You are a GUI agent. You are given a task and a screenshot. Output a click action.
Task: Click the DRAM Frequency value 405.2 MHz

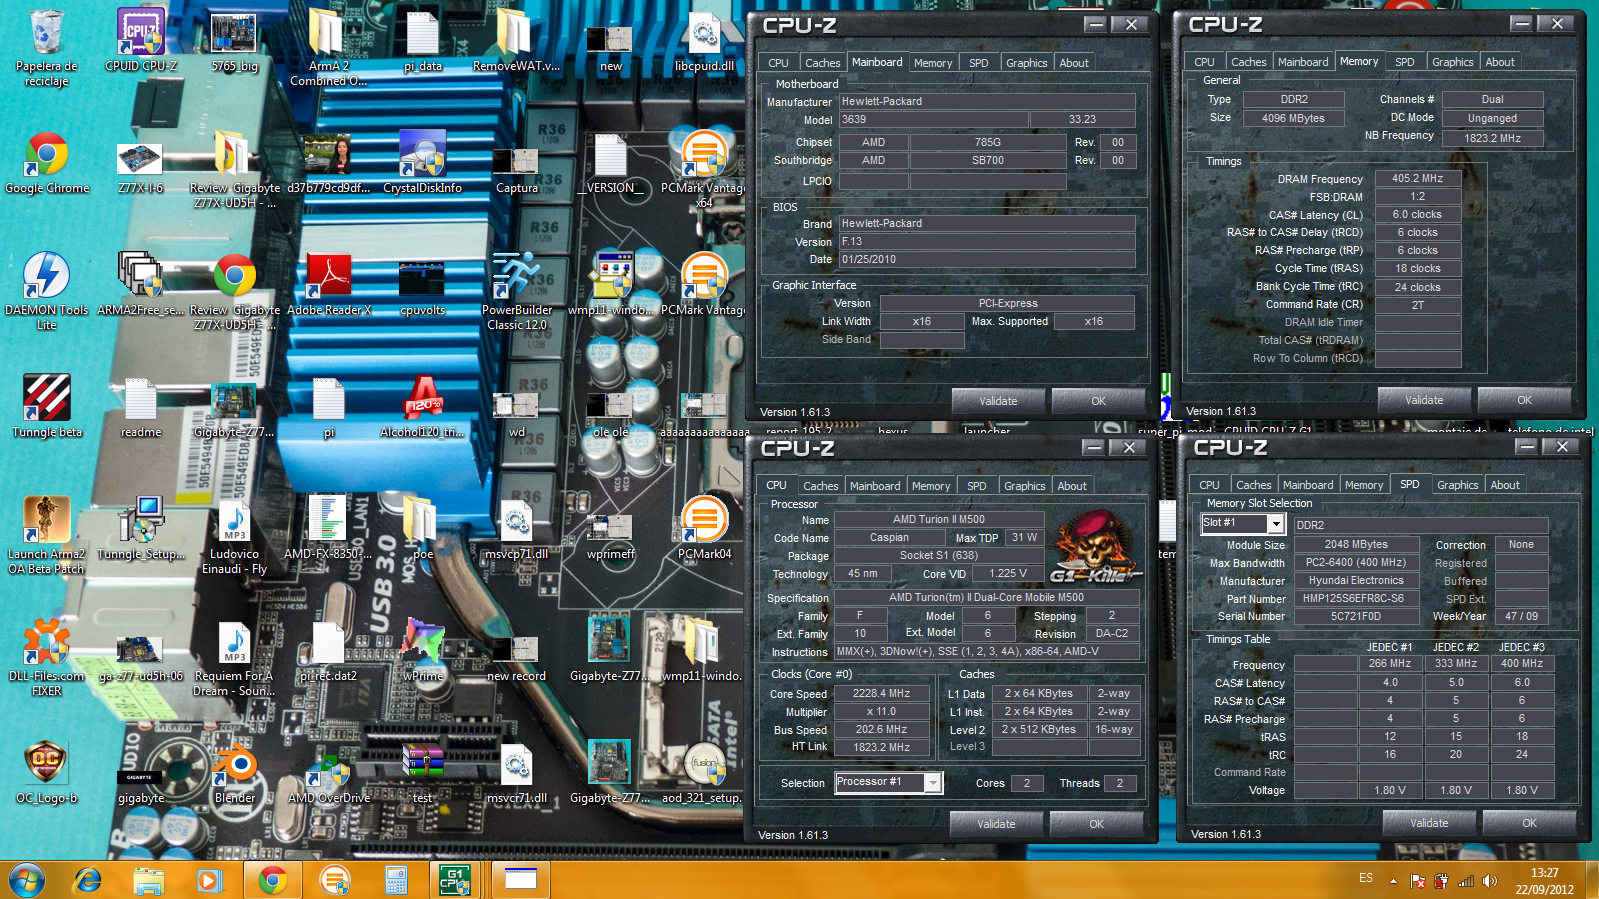click(x=1417, y=178)
